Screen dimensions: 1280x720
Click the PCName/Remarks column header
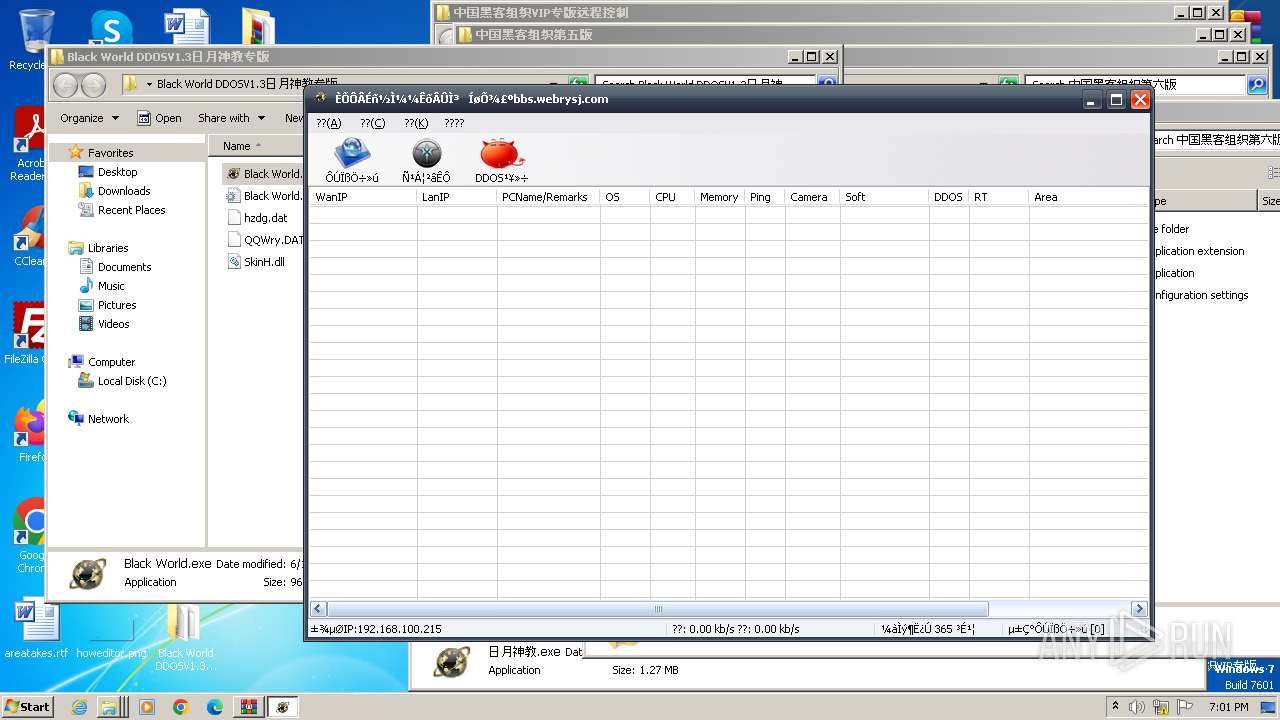pyautogui.click(x=549, y=197)
